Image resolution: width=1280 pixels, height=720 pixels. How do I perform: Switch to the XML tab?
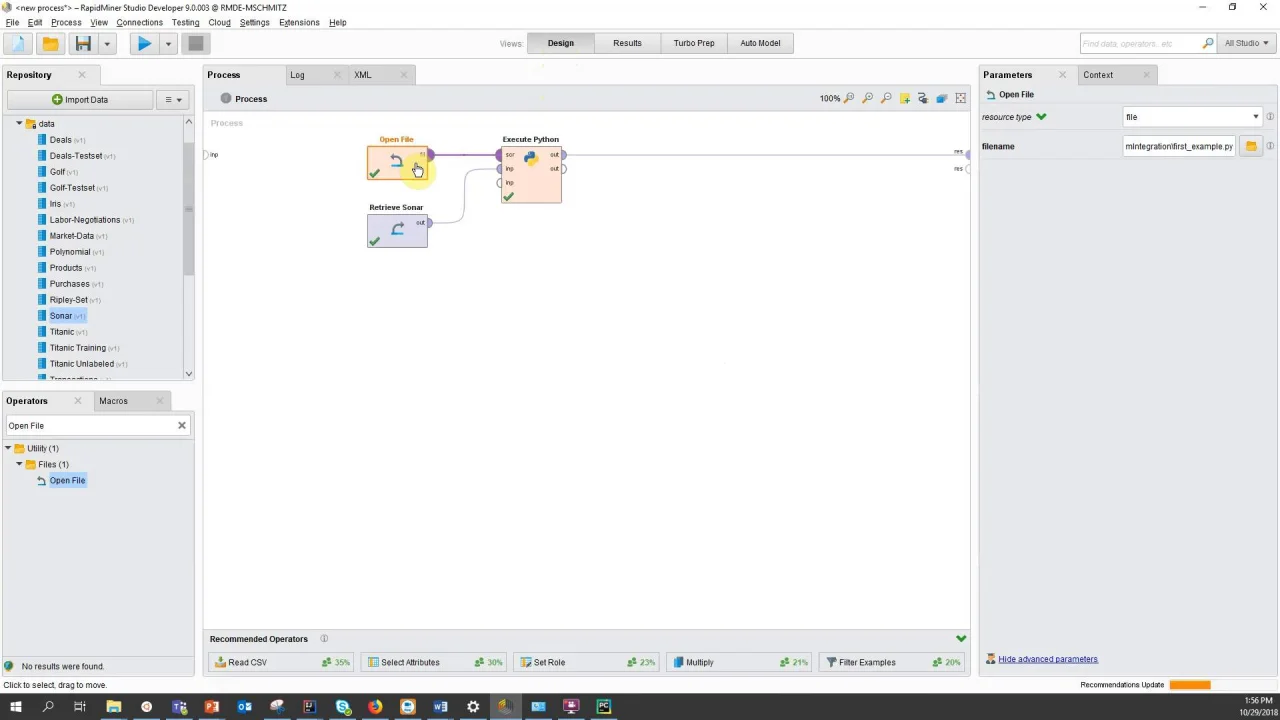[362, 75]
